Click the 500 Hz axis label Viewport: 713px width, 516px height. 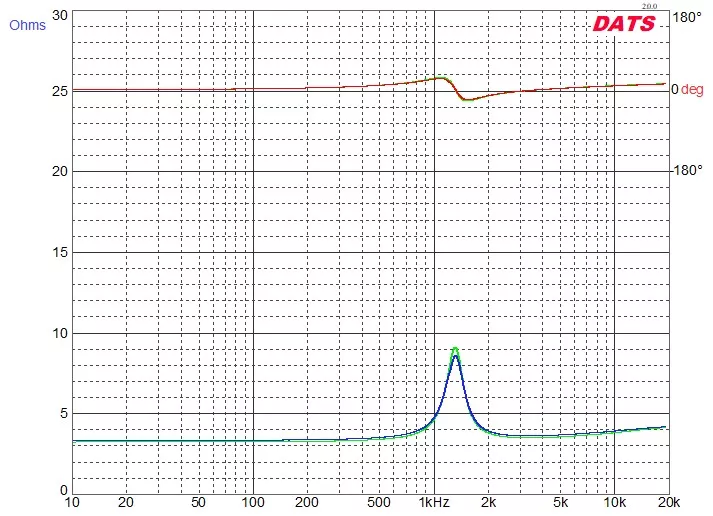[x=379, y=501]
